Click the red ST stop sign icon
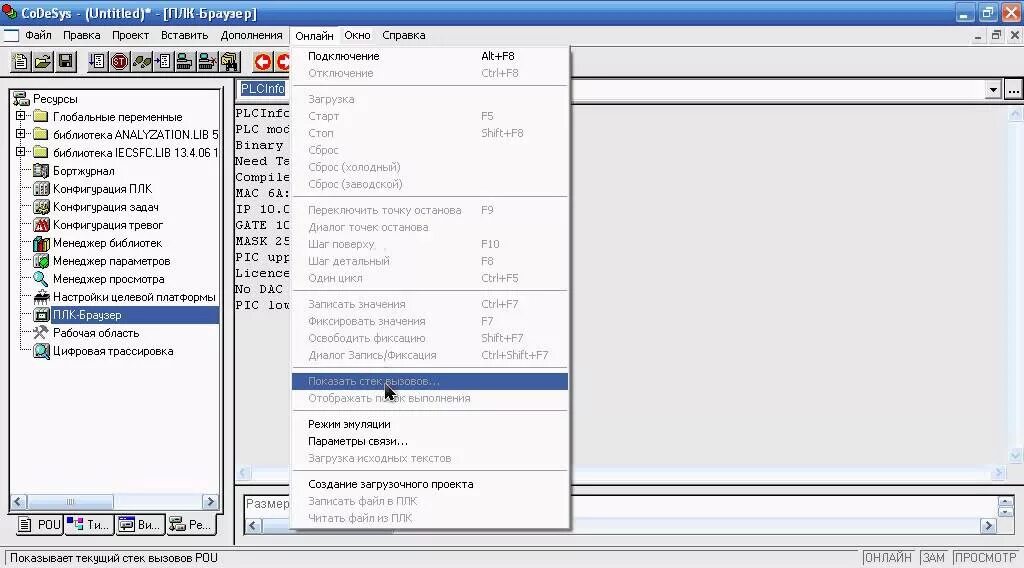This screenshot has height=568, width=1024. [x=120, y=62]
